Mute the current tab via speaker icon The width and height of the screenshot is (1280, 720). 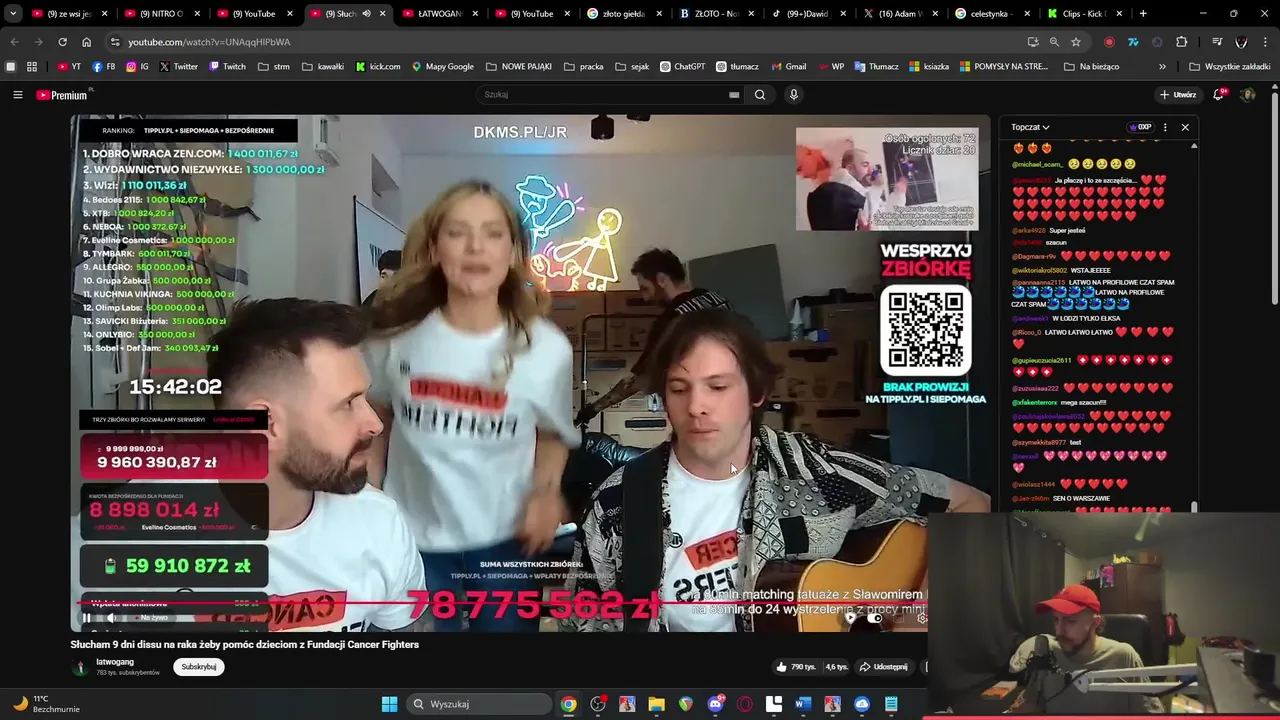(x=366, y=14)
